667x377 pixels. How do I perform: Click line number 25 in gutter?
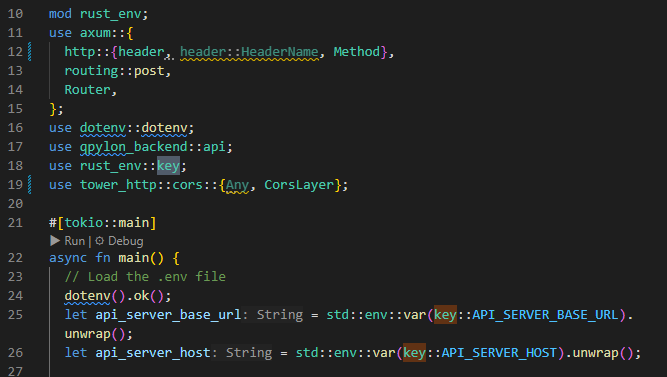click(x=15, y=314)
